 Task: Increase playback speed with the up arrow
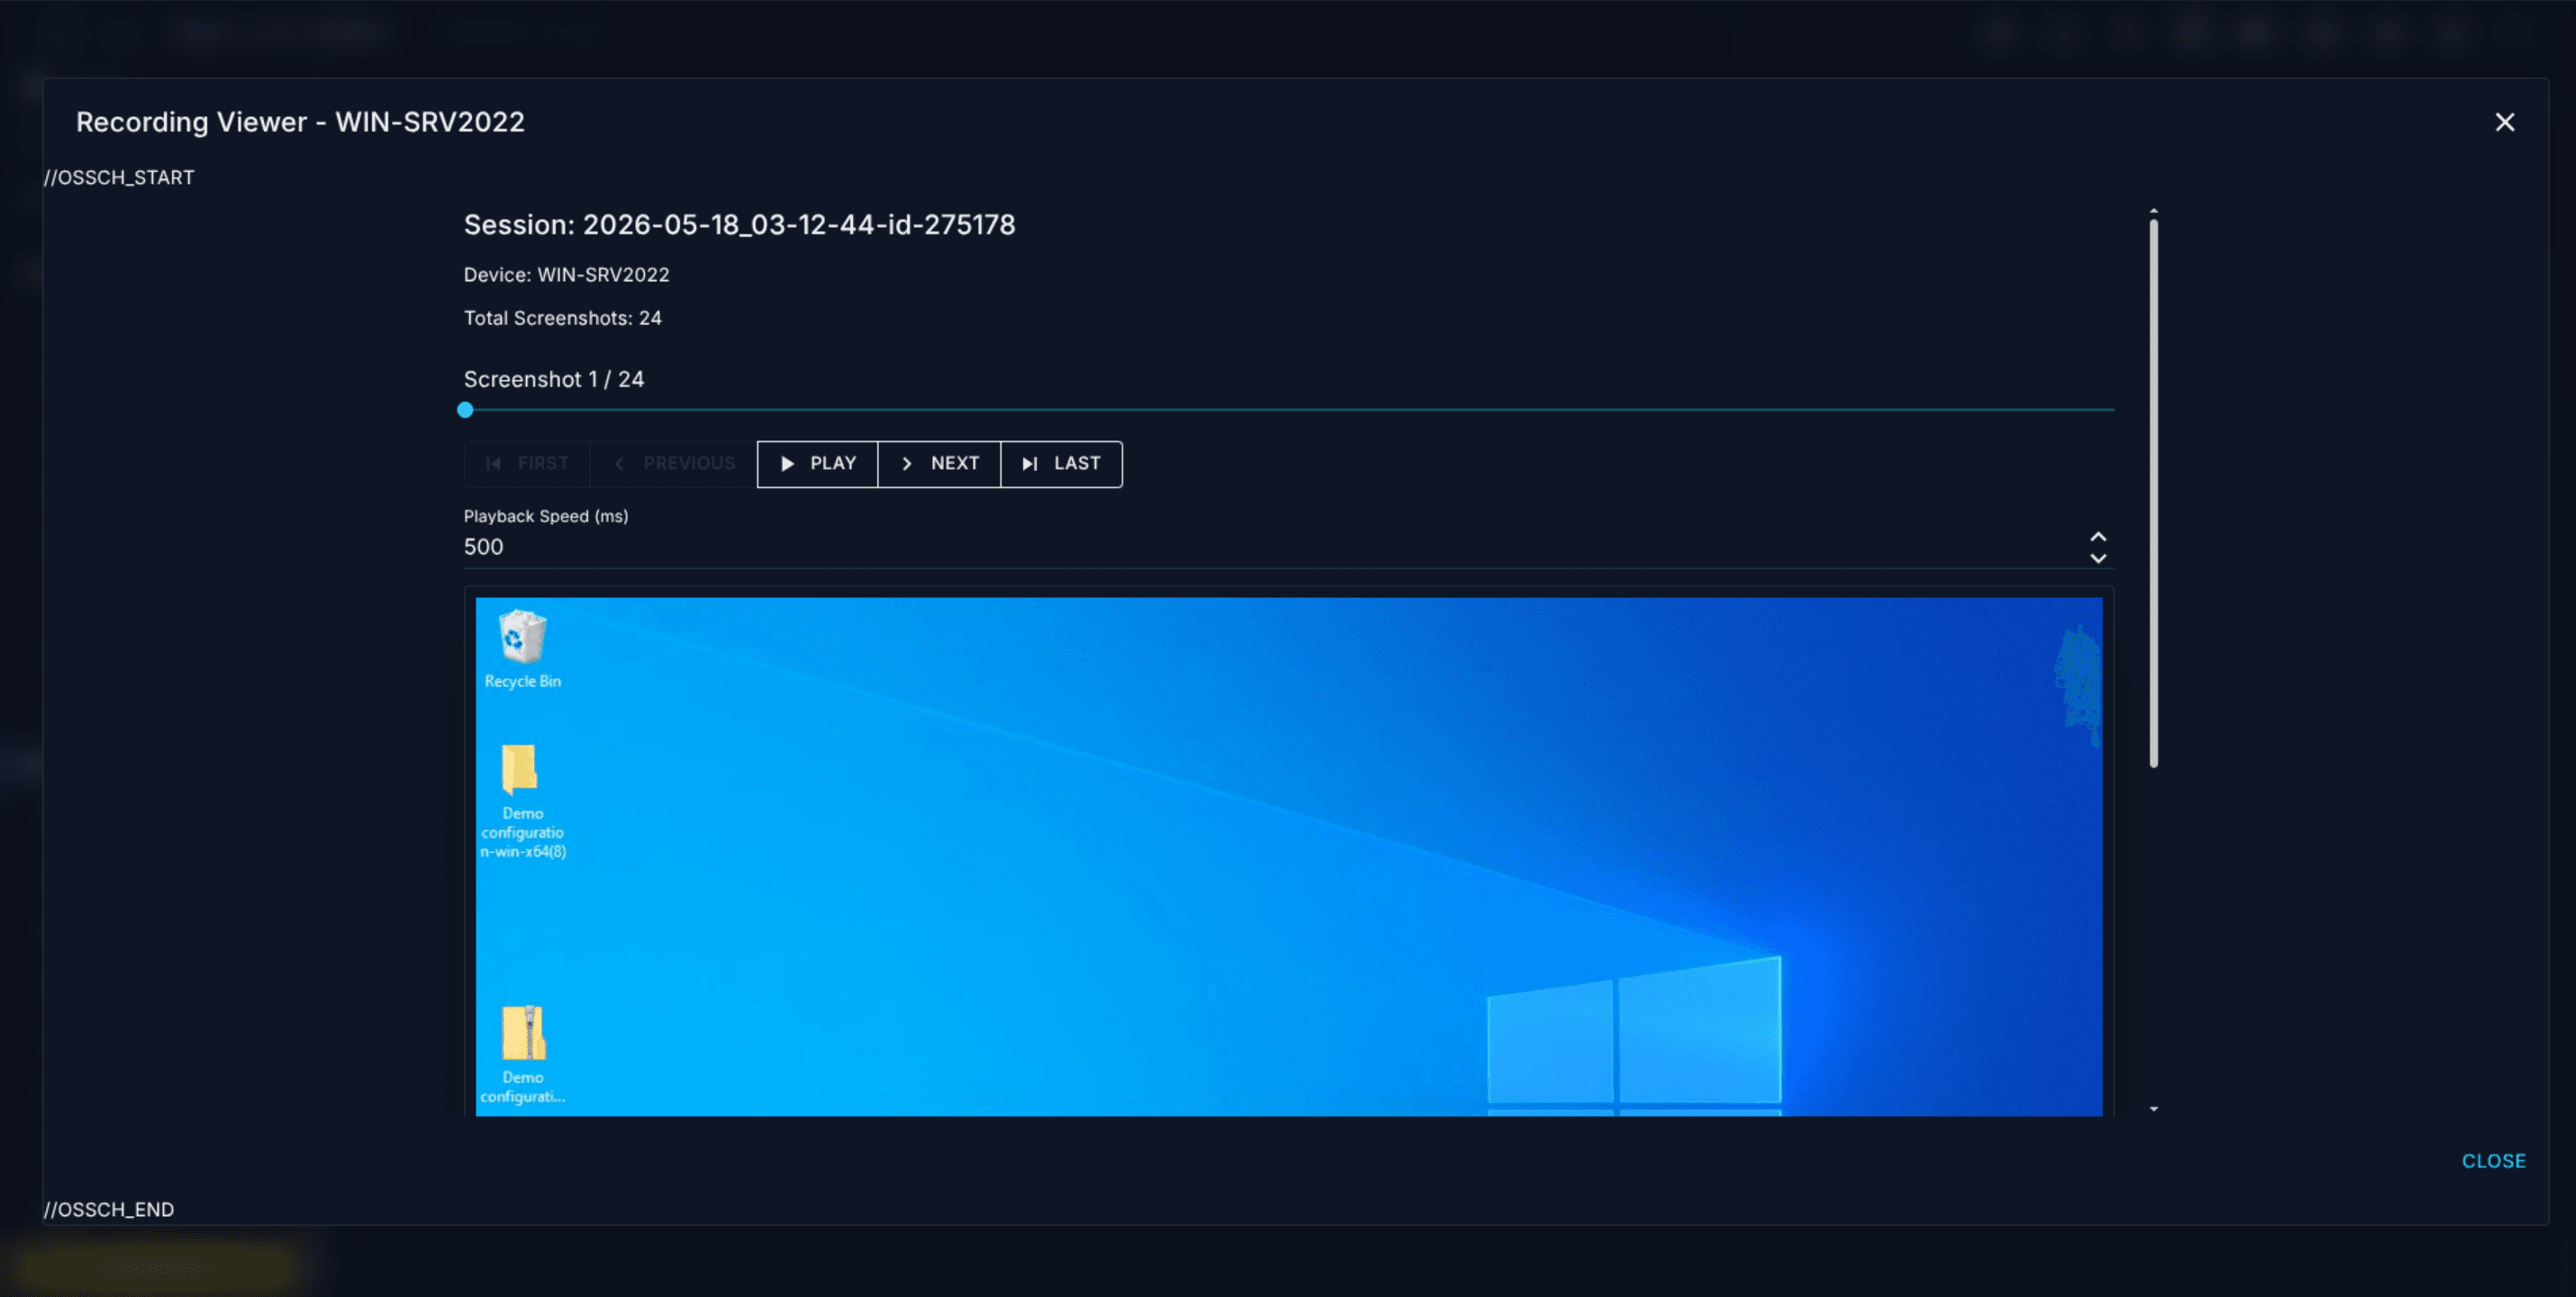click(2098, 537)
